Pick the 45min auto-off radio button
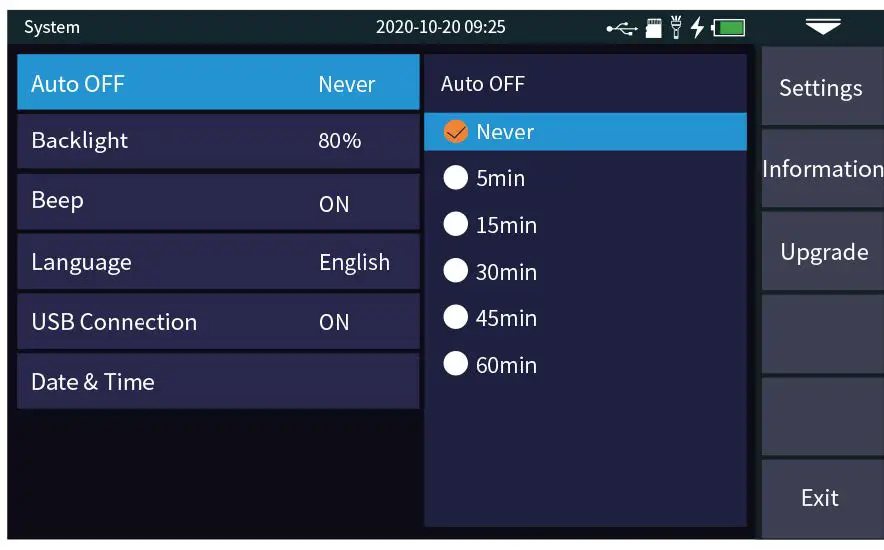Viewport: 884px width, 550px height. pos(456,318)
